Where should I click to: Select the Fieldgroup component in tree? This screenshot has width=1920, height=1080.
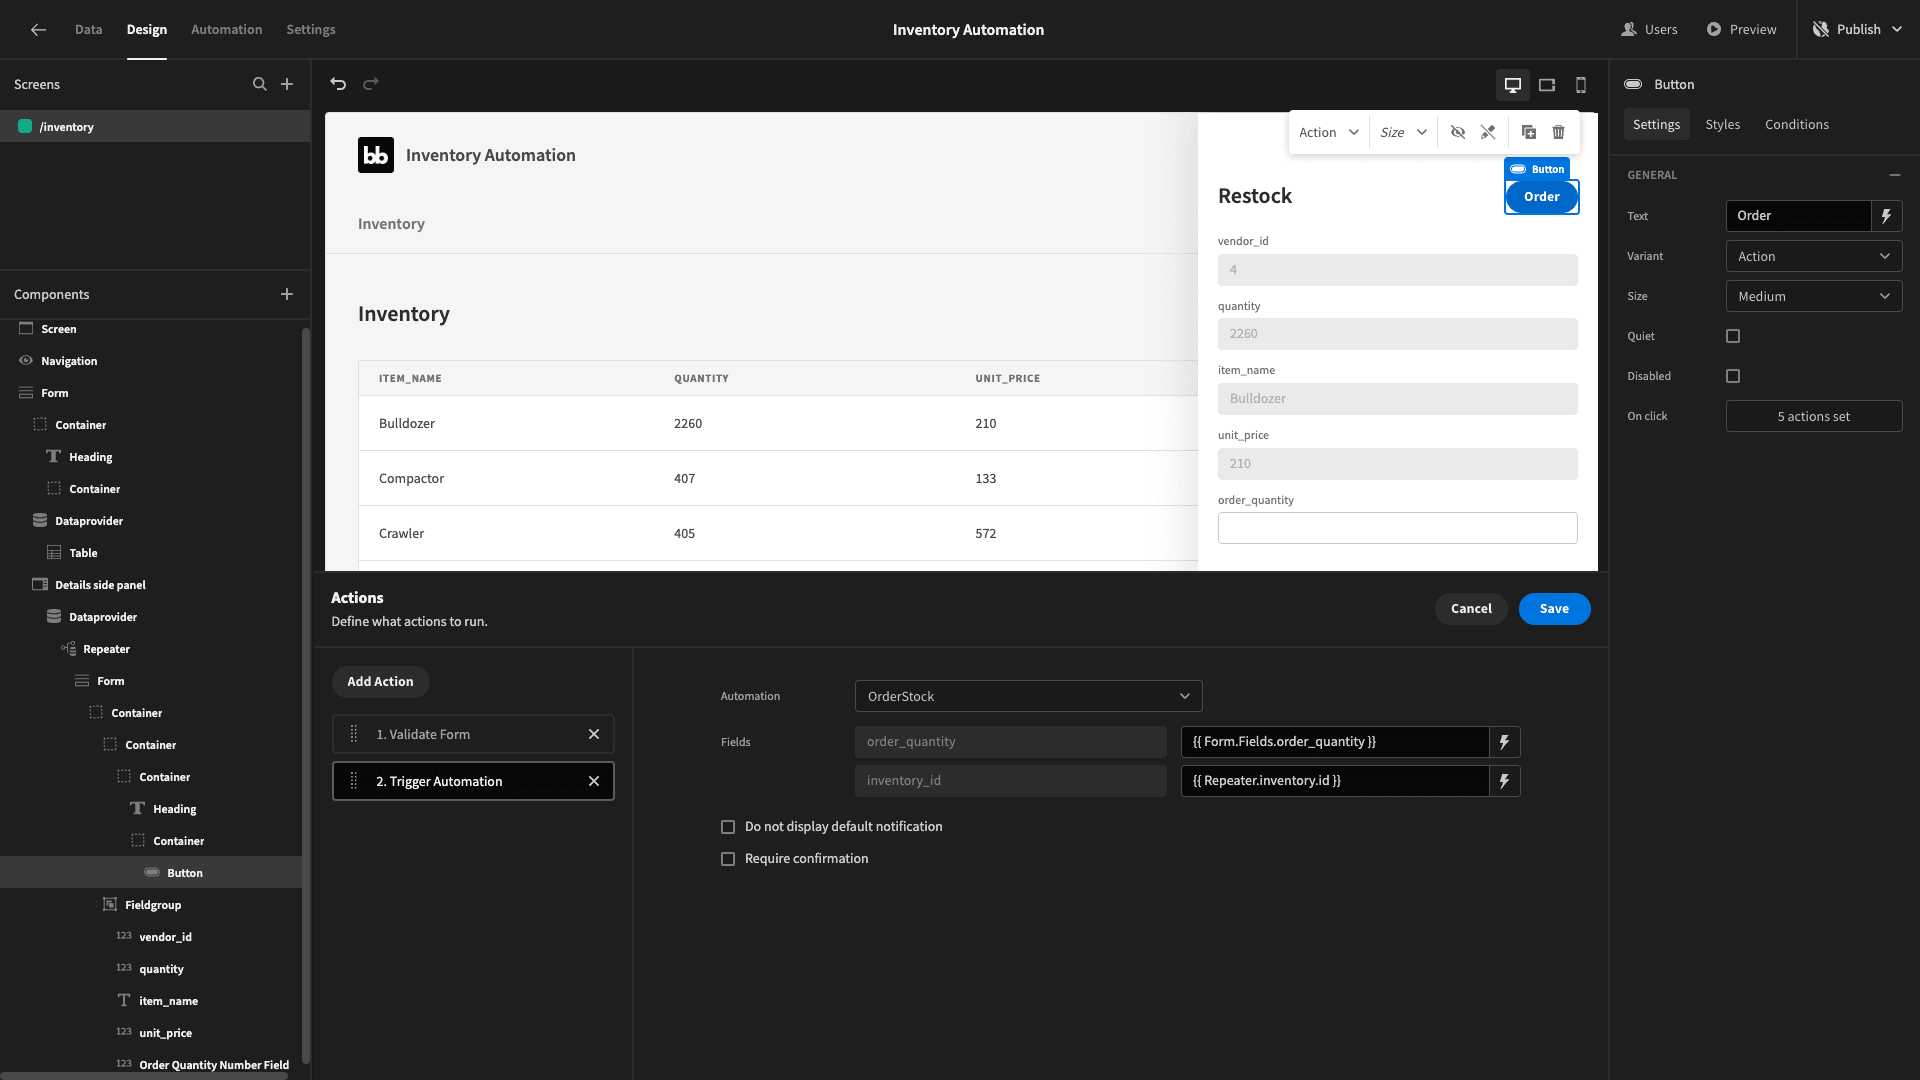pyautogui.click(x=152, y=905)
